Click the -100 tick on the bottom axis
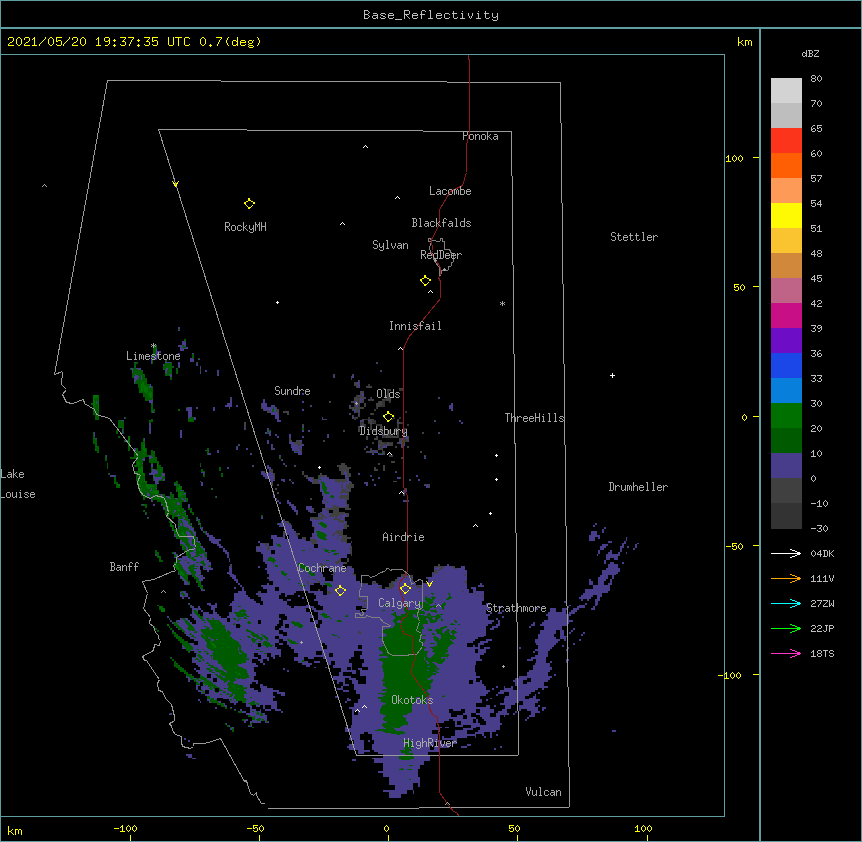Viewport: 862px width, 842px height. click(x=125, y=829)
